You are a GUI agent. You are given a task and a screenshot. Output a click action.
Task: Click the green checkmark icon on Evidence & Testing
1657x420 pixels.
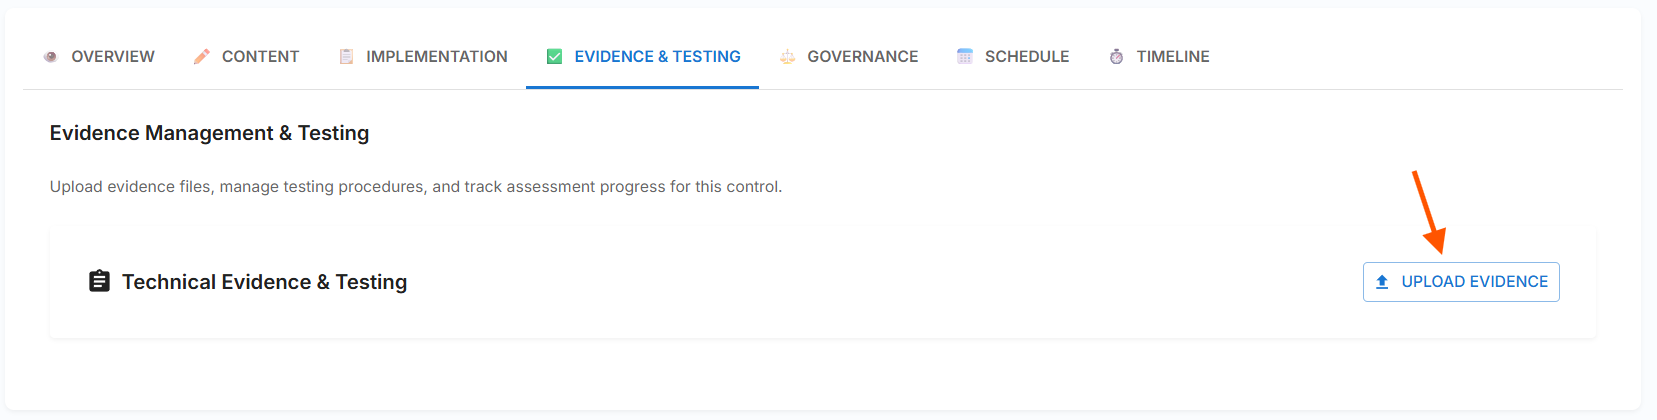point(554,57)
